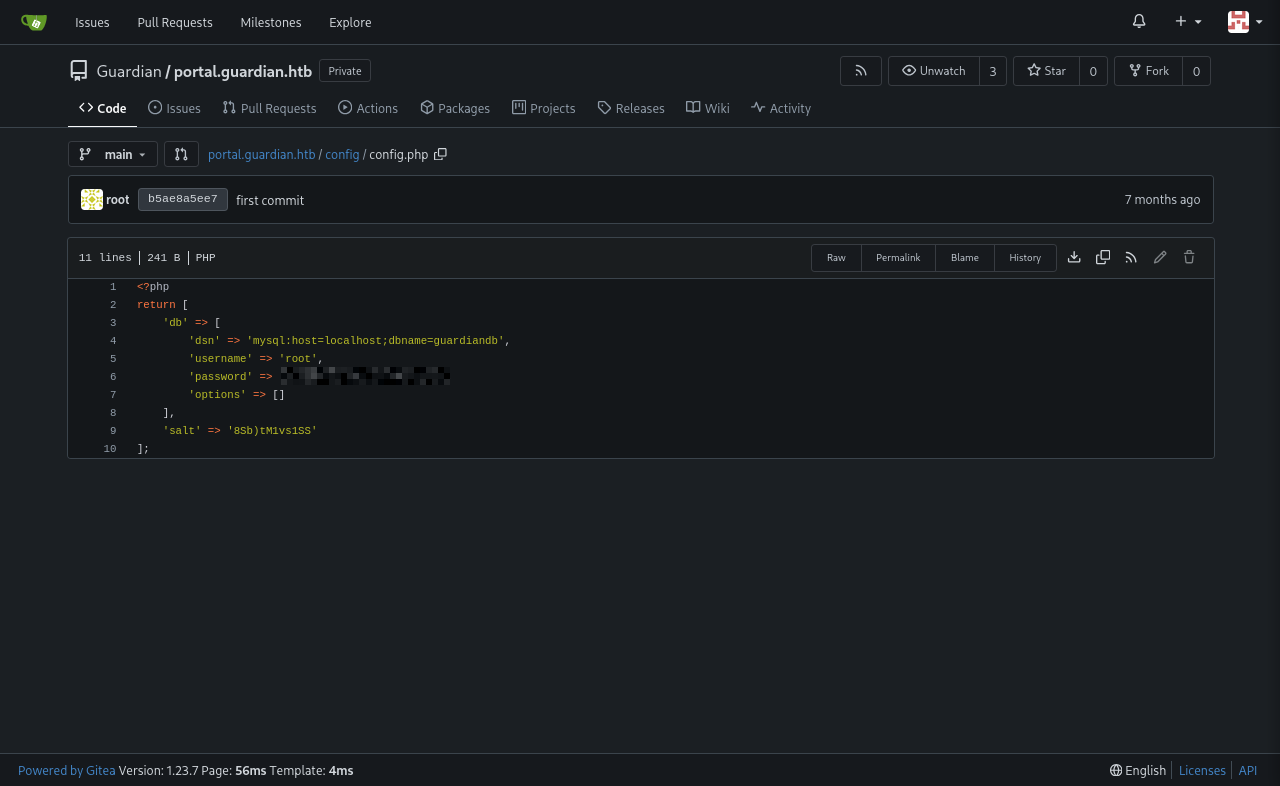
Task: Select commit b5ae8a5ee7
Action: coord(182,199)
